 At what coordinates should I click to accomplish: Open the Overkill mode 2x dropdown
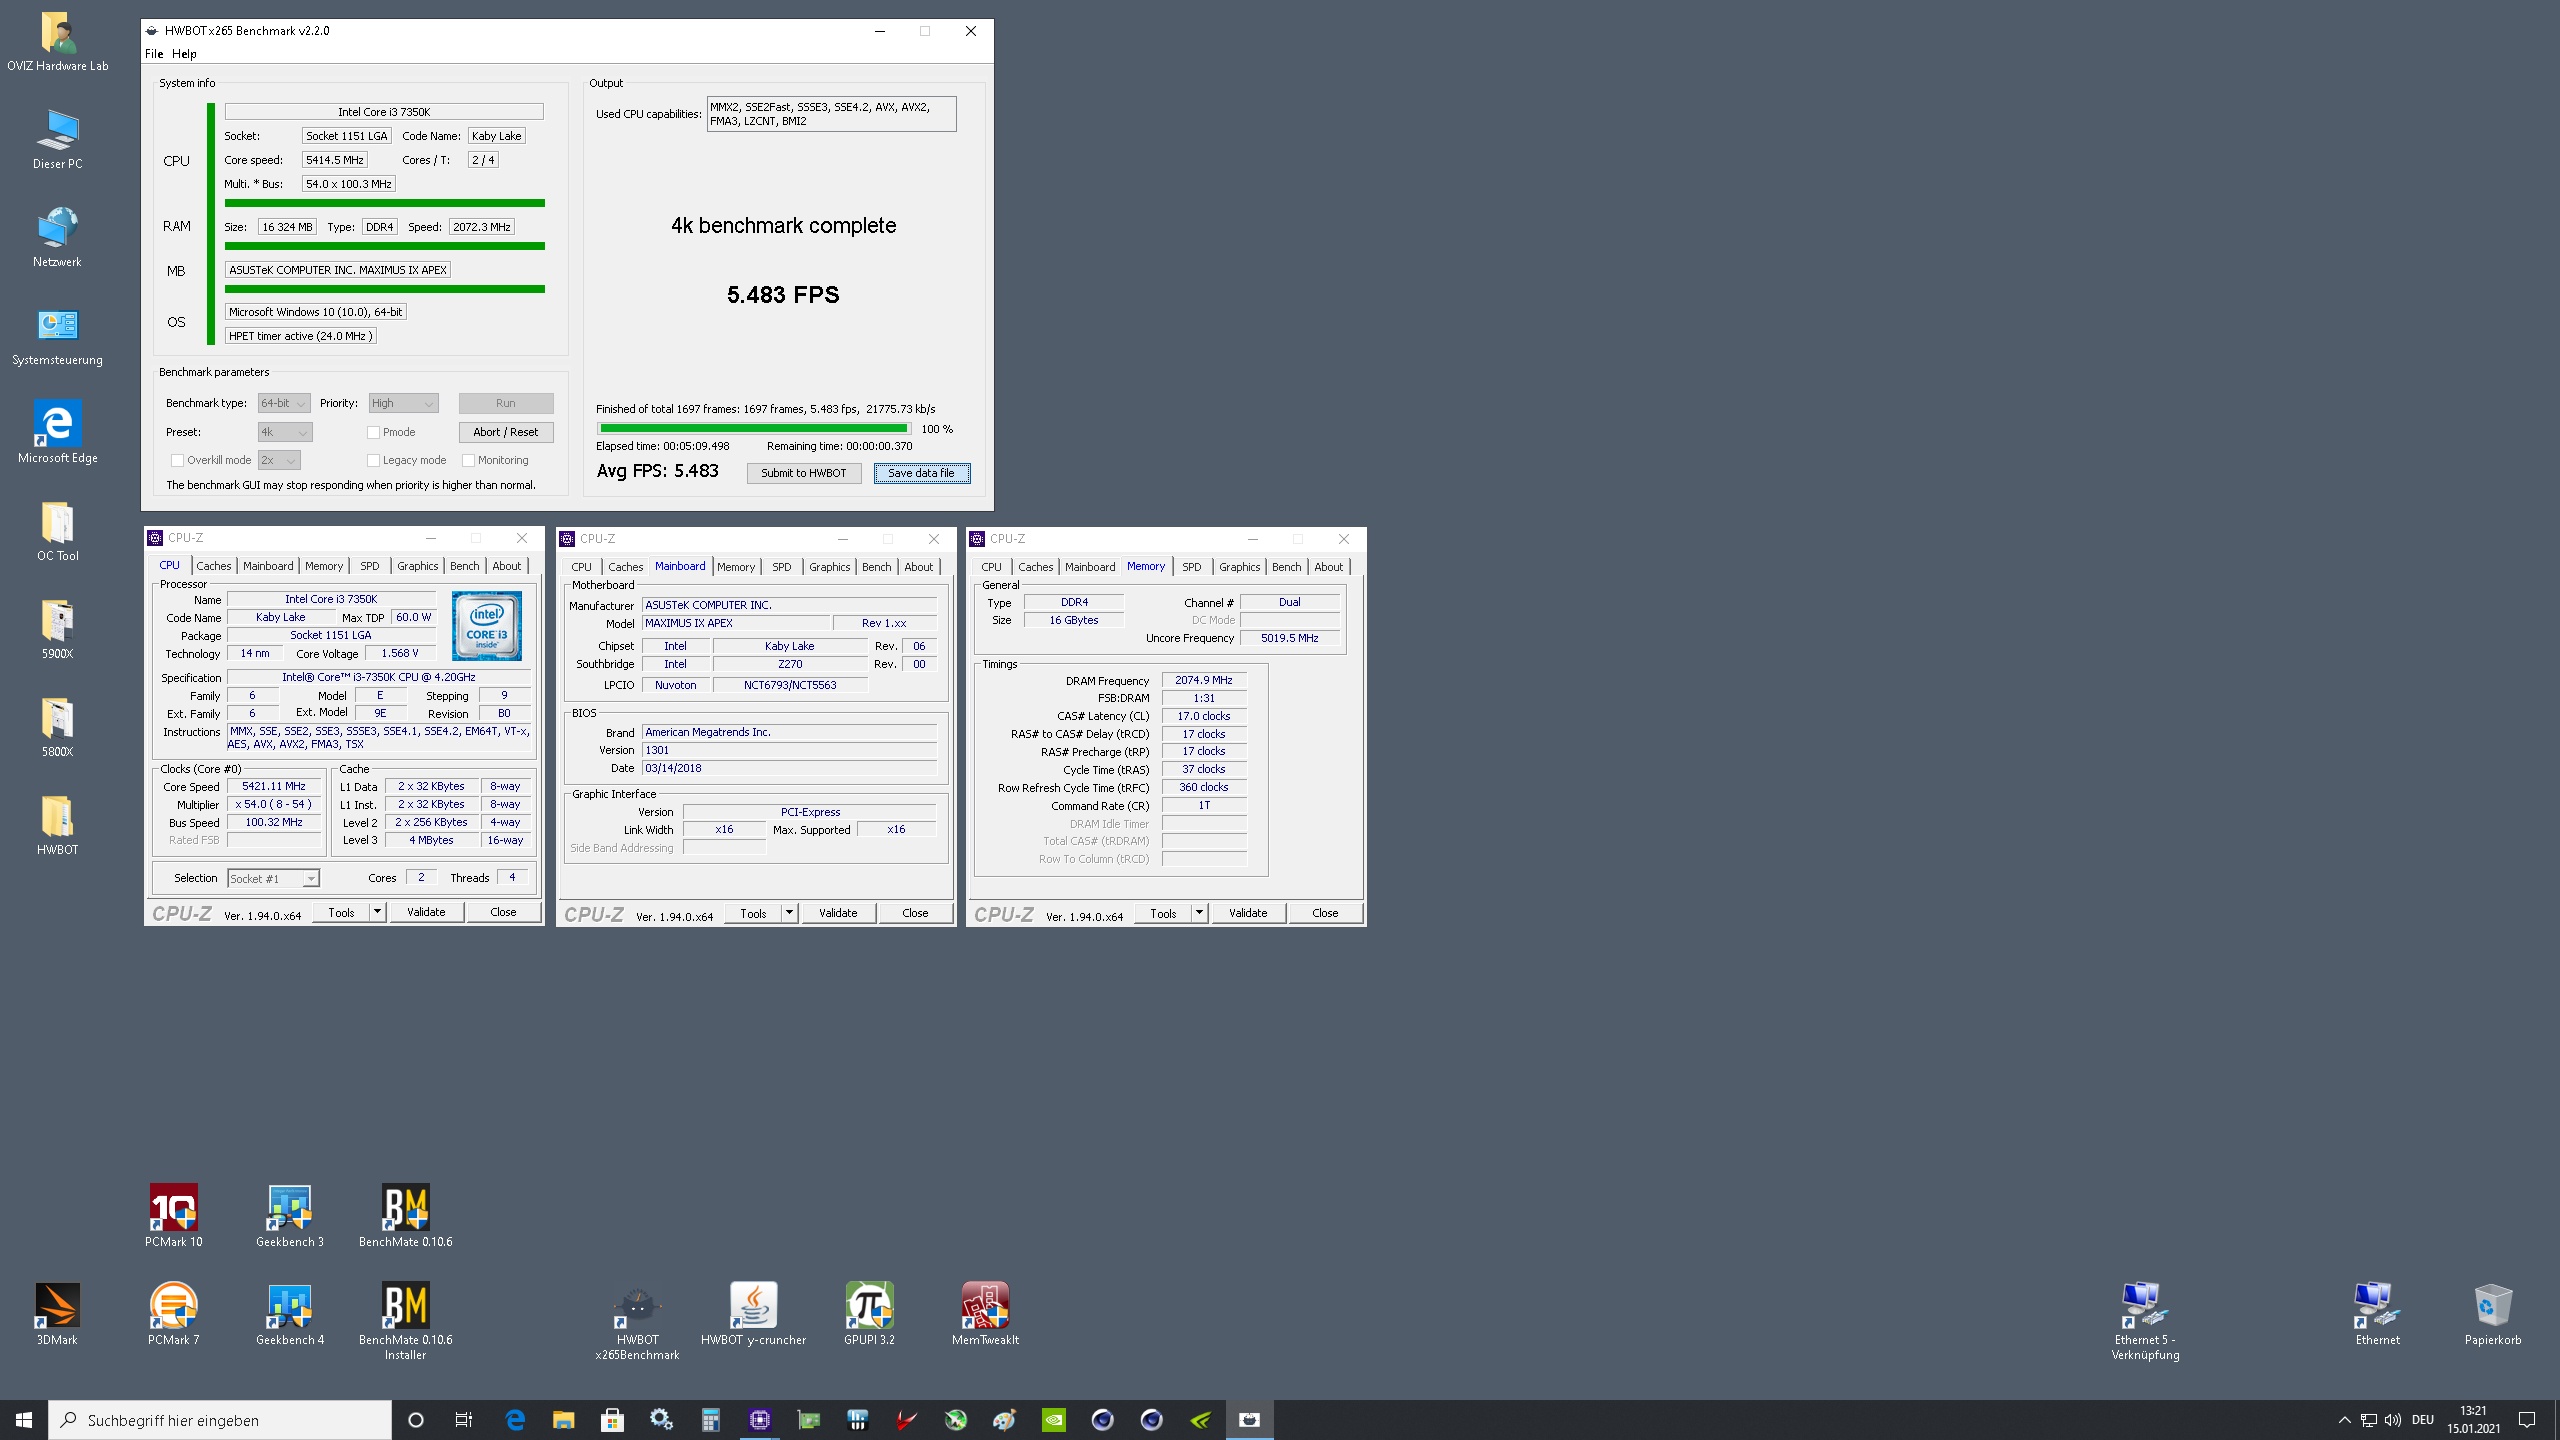279,460
